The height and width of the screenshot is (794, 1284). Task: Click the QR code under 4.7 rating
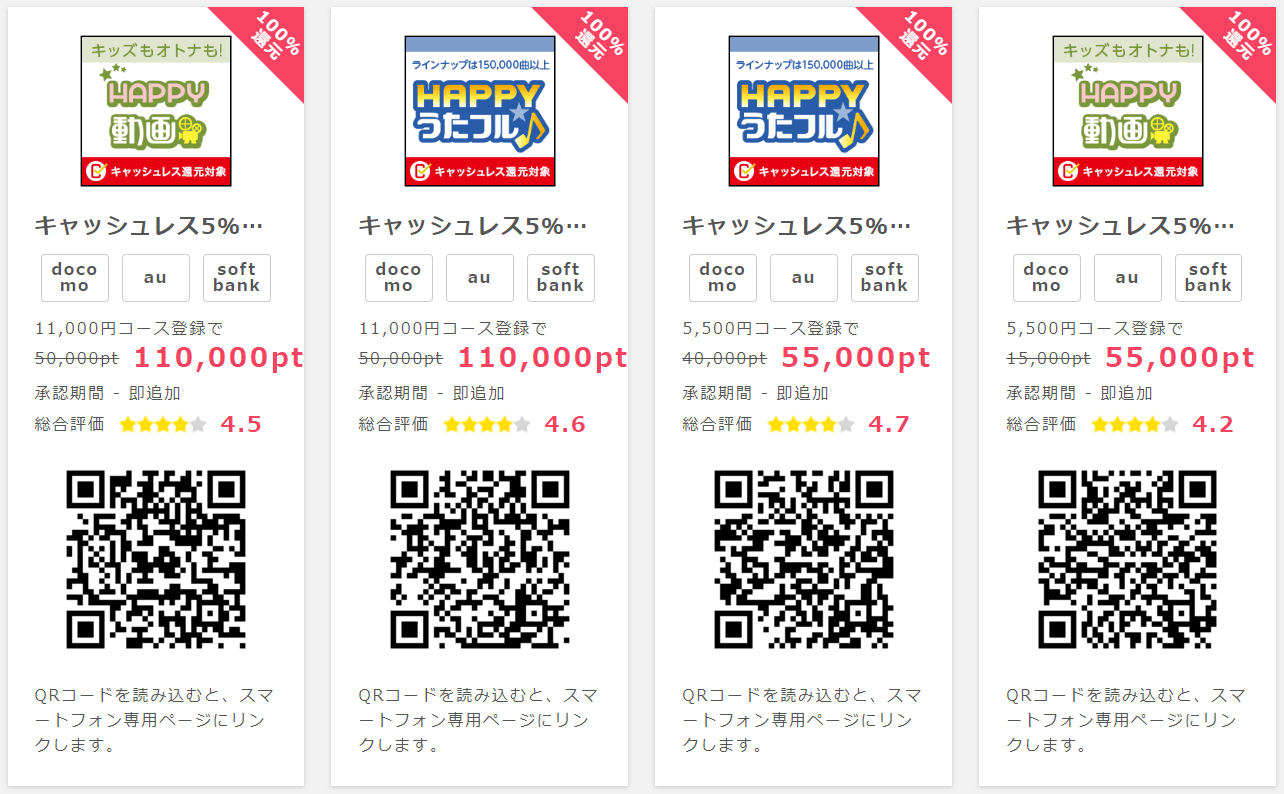pyautogui.click(x=804, y=559)
